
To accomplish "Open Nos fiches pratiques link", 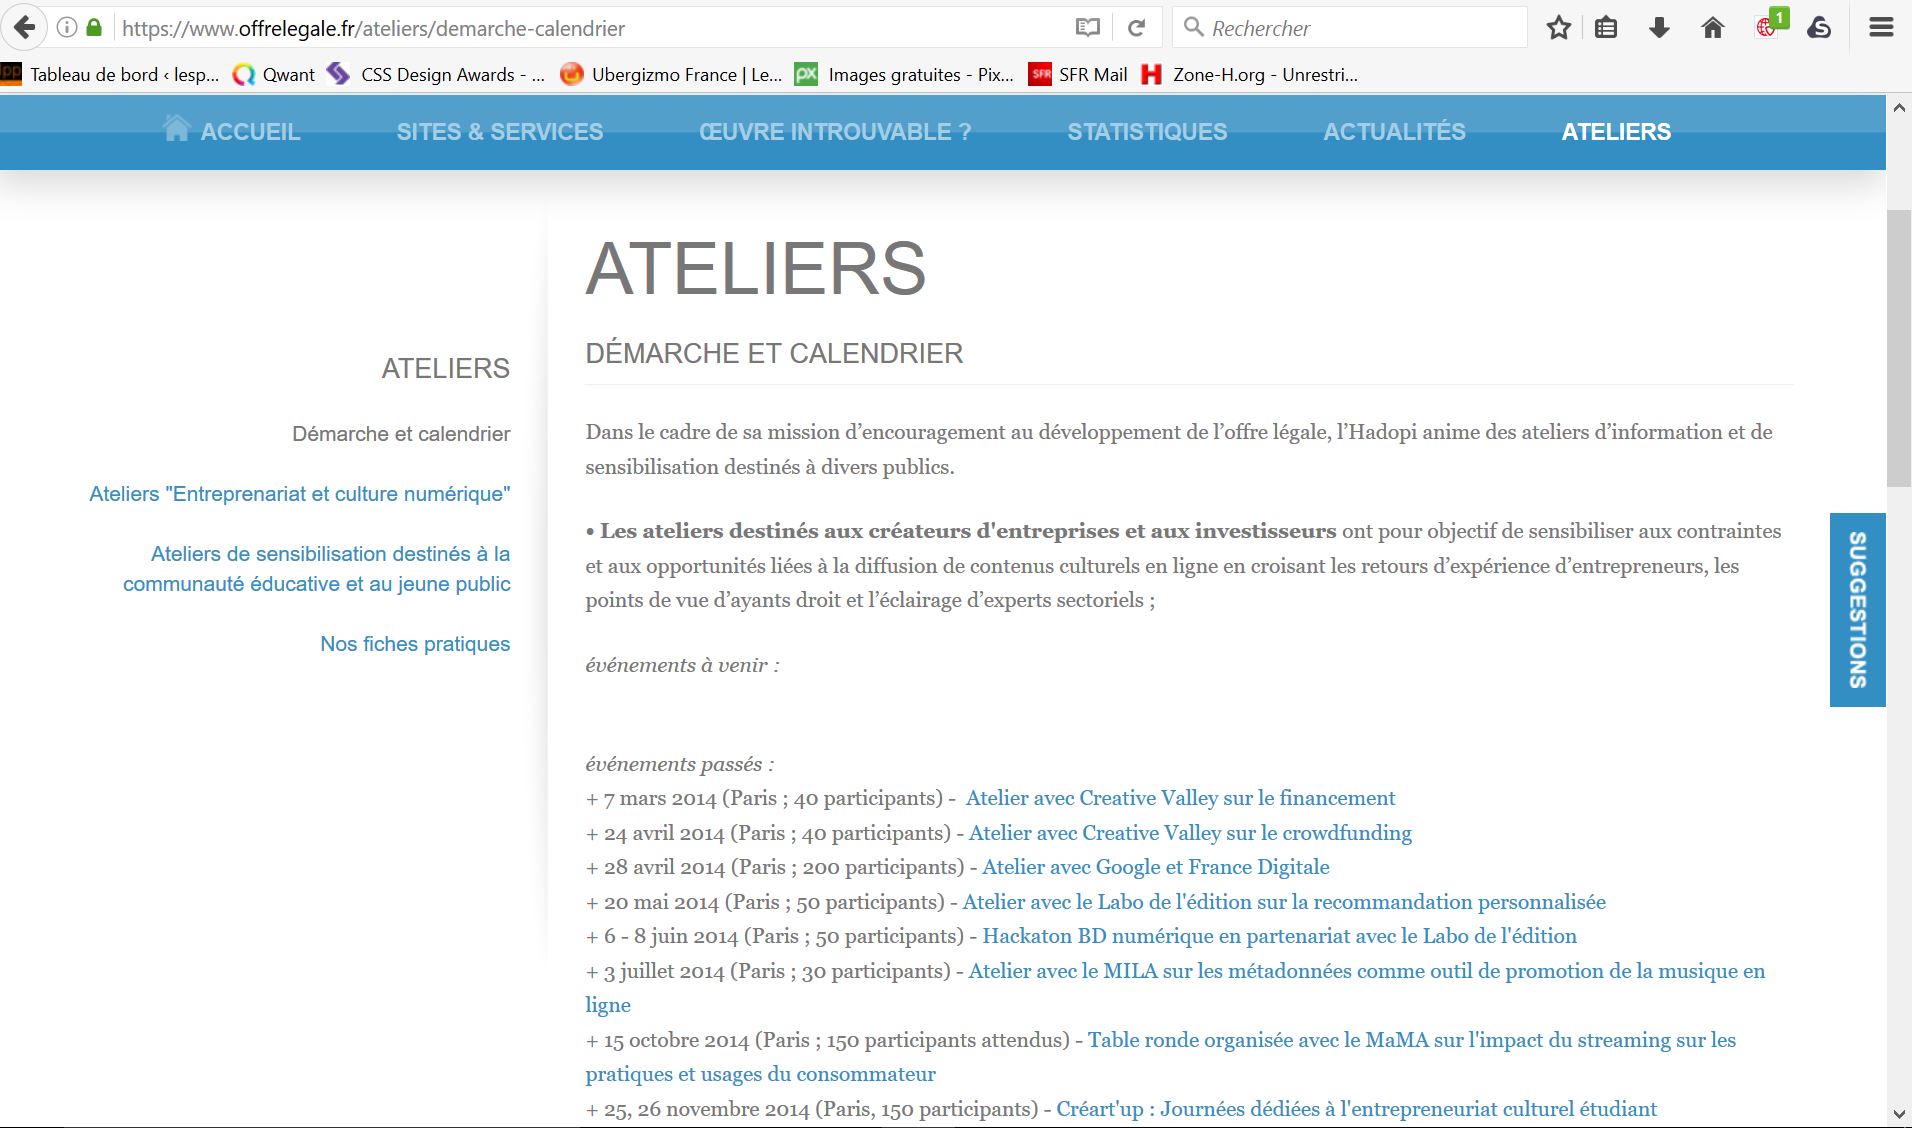I will click(415, 644).
